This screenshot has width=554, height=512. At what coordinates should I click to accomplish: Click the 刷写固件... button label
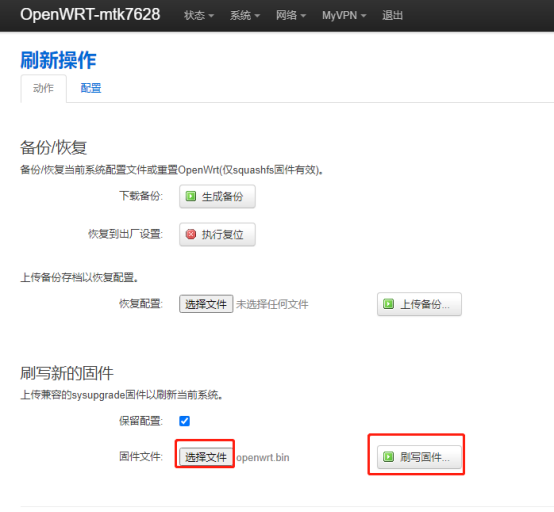(x=425, y=457)
